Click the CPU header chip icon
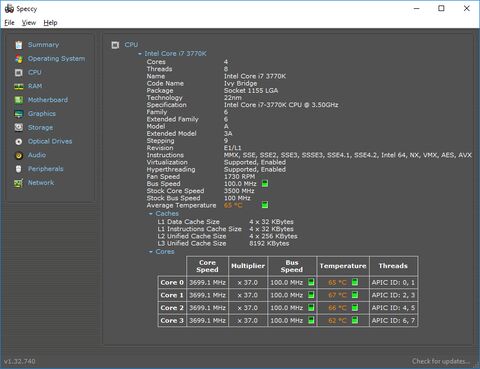 [115, 45]
